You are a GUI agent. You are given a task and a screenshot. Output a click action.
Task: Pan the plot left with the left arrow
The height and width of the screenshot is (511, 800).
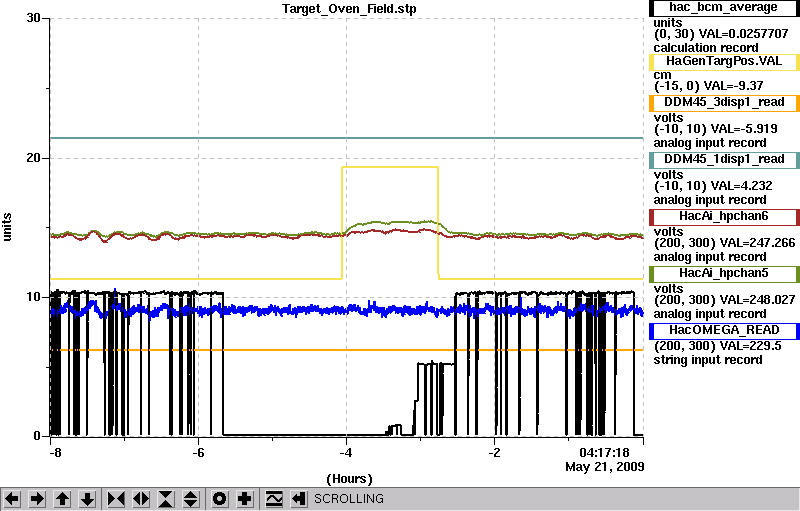click(12, 498)
